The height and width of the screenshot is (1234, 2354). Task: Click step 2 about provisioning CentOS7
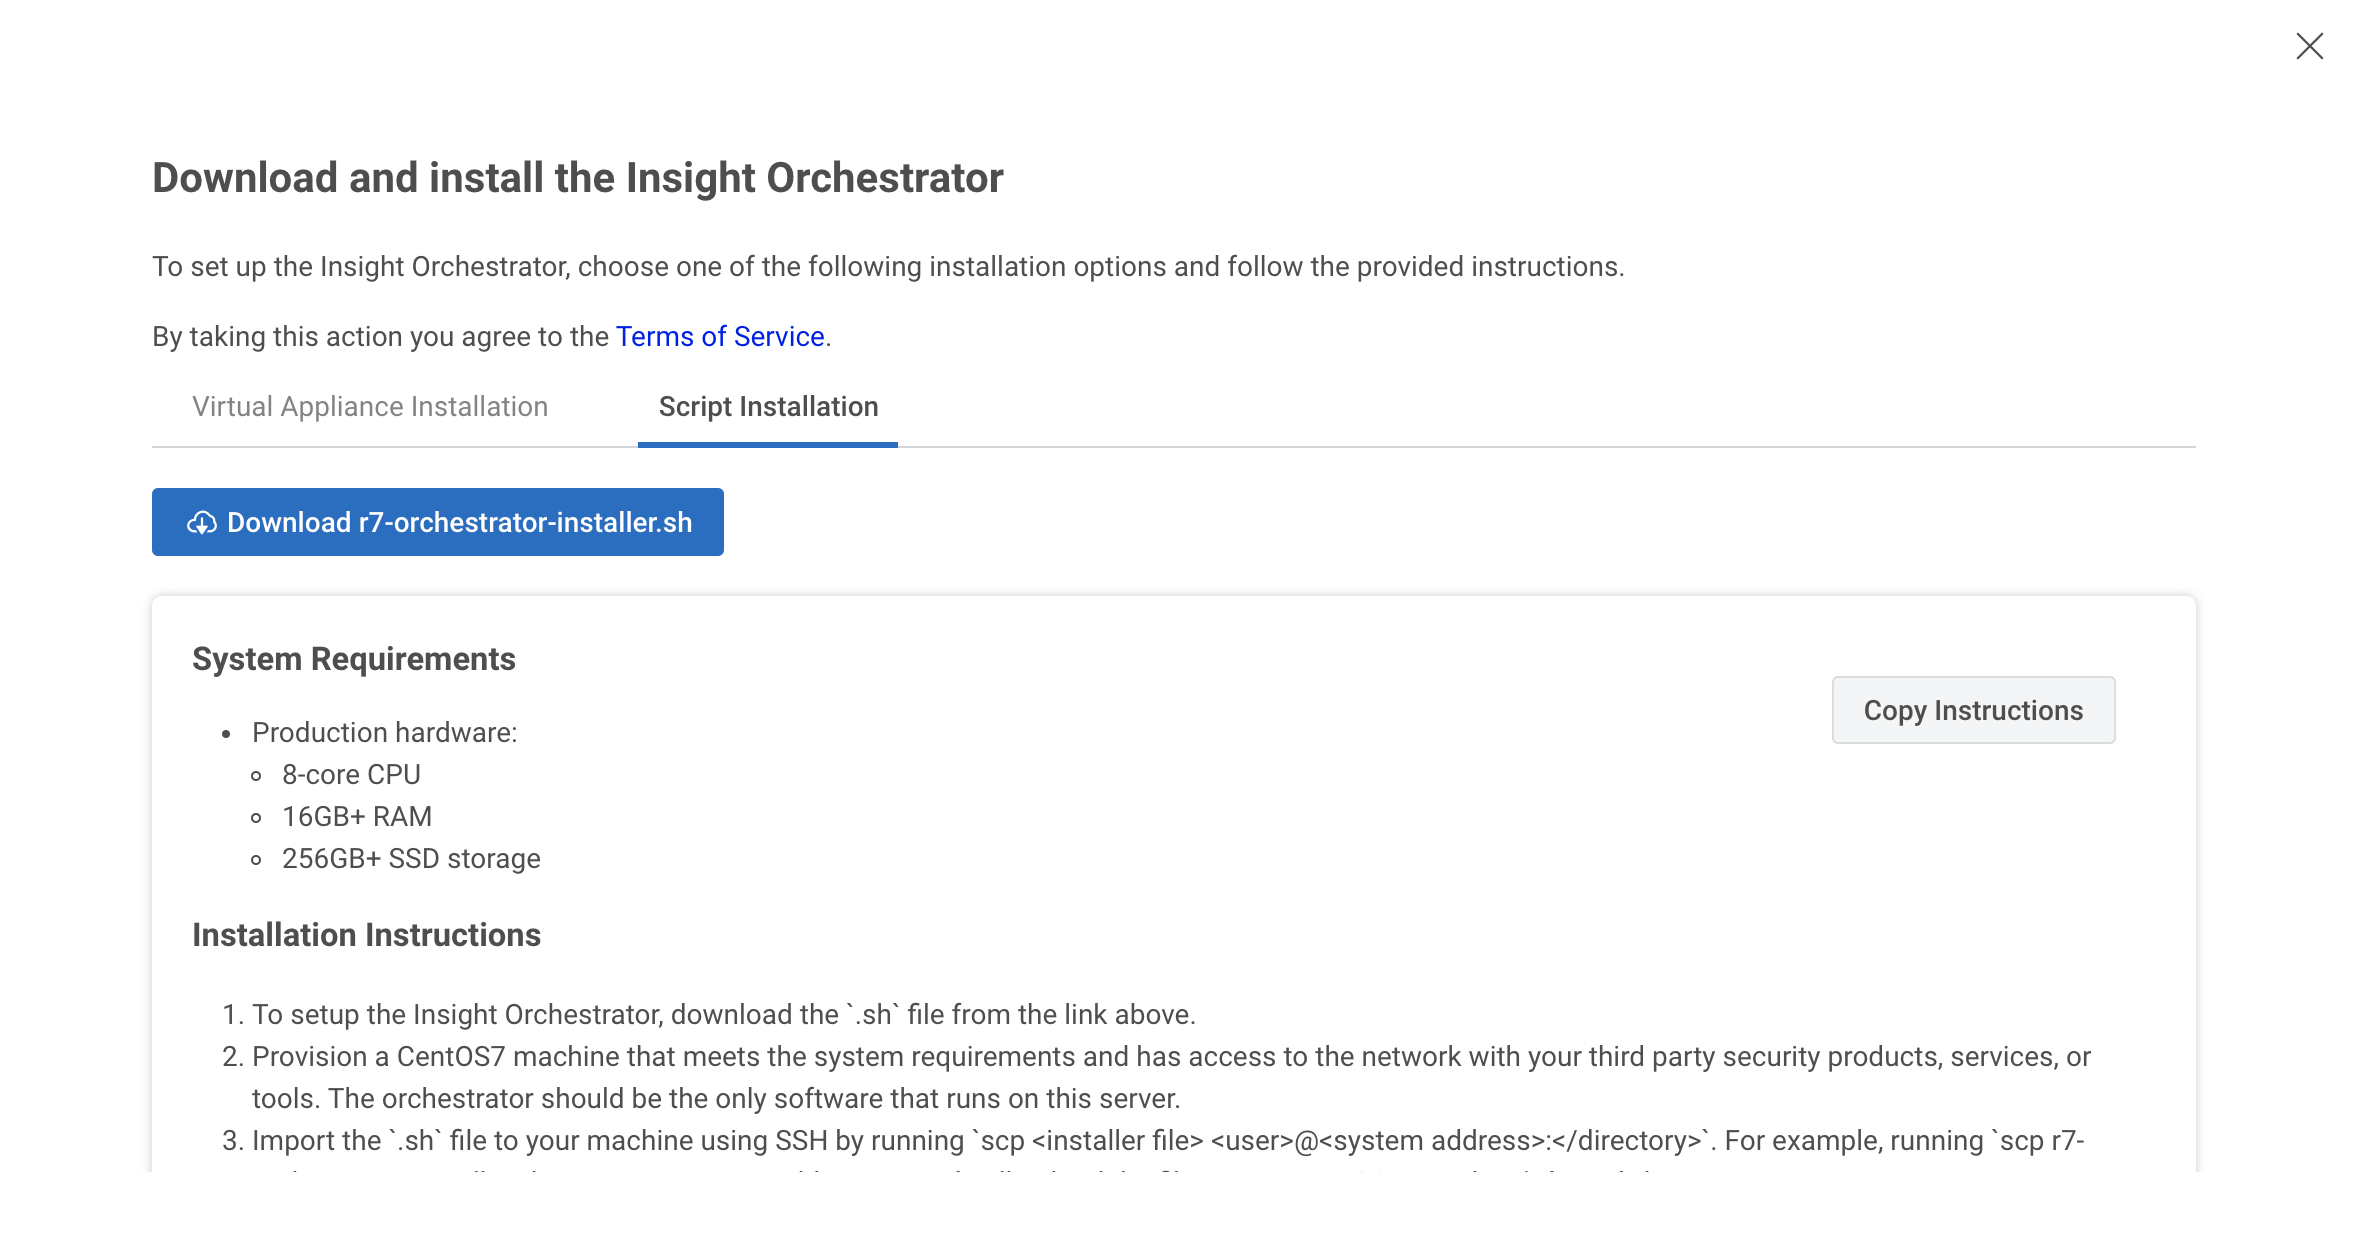(1170, 1057)
